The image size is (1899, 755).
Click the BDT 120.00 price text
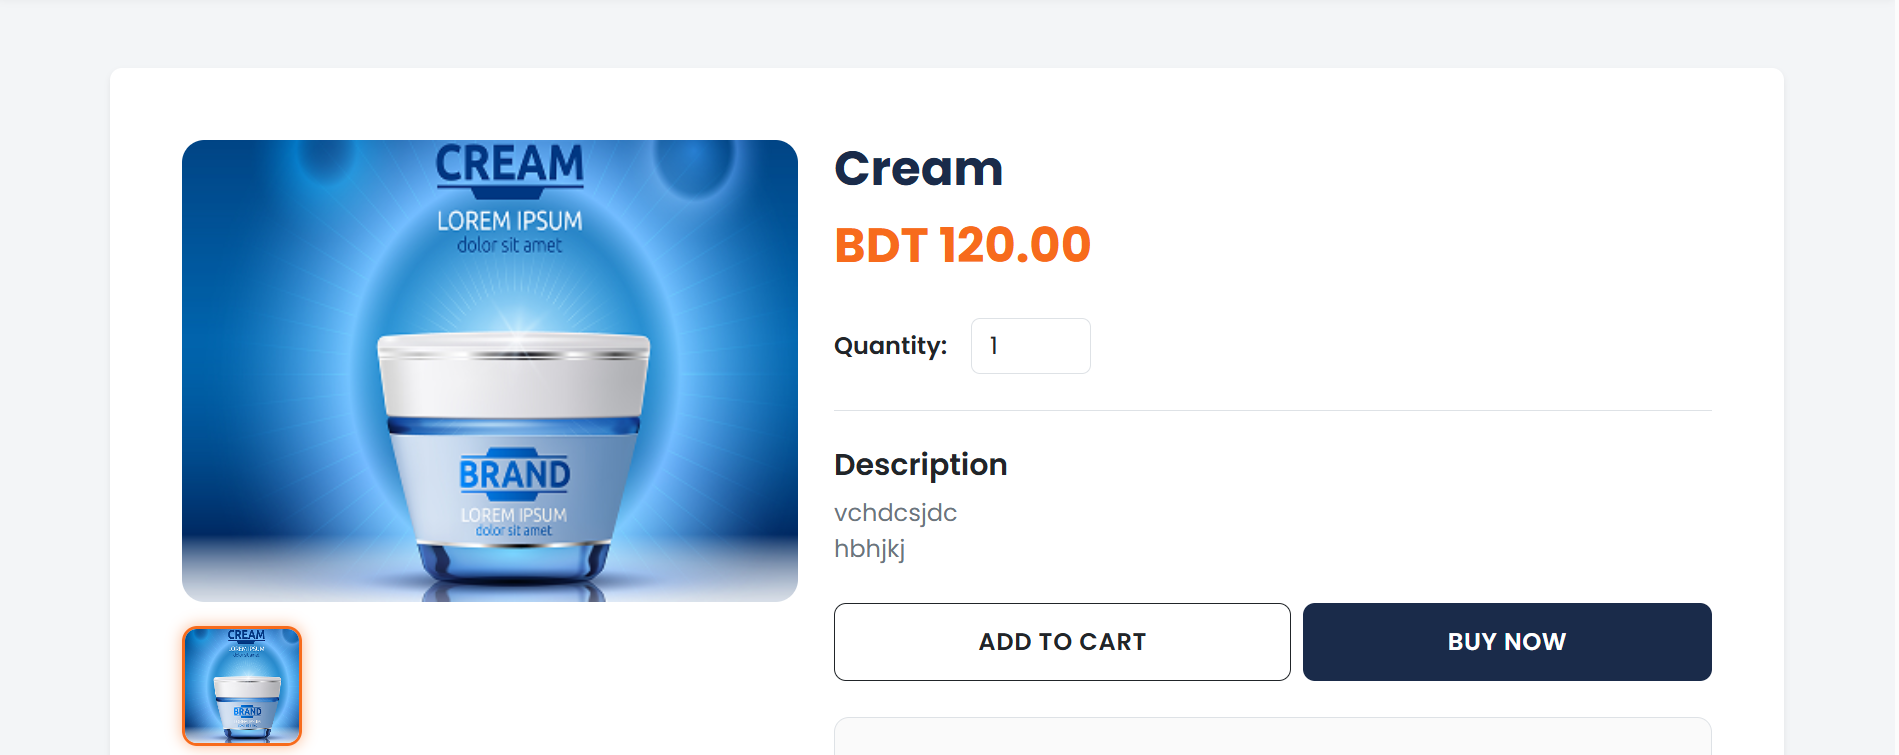tap(962, 244)
